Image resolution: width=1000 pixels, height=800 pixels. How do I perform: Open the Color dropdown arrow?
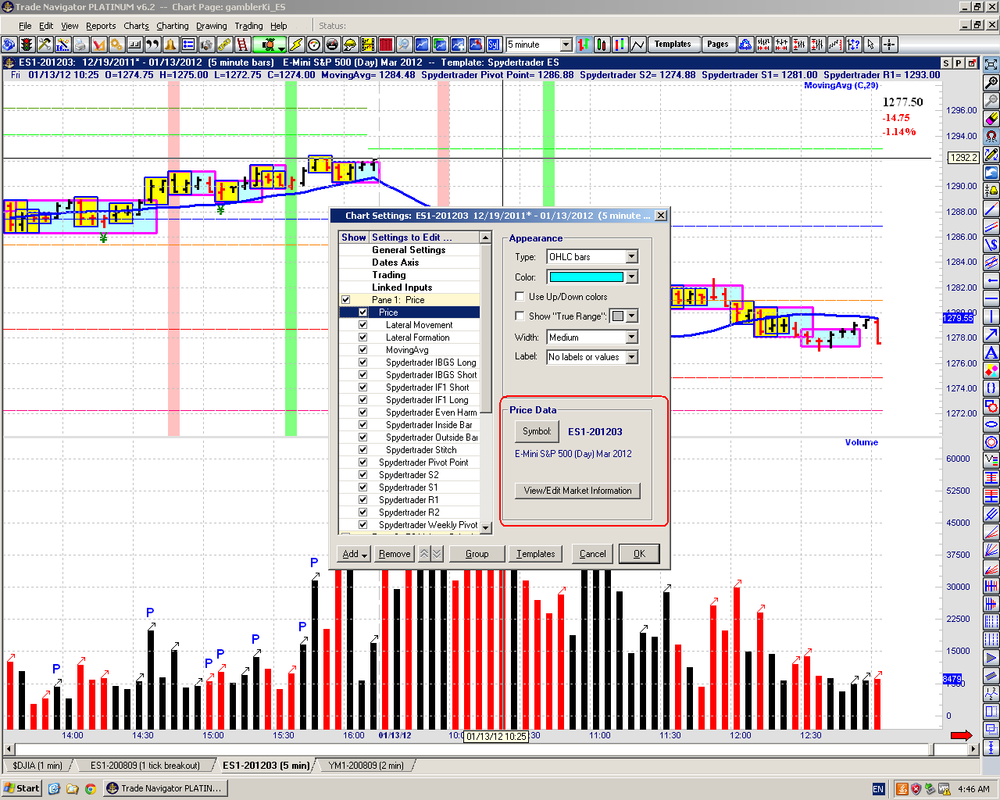(x=631, y=277)
